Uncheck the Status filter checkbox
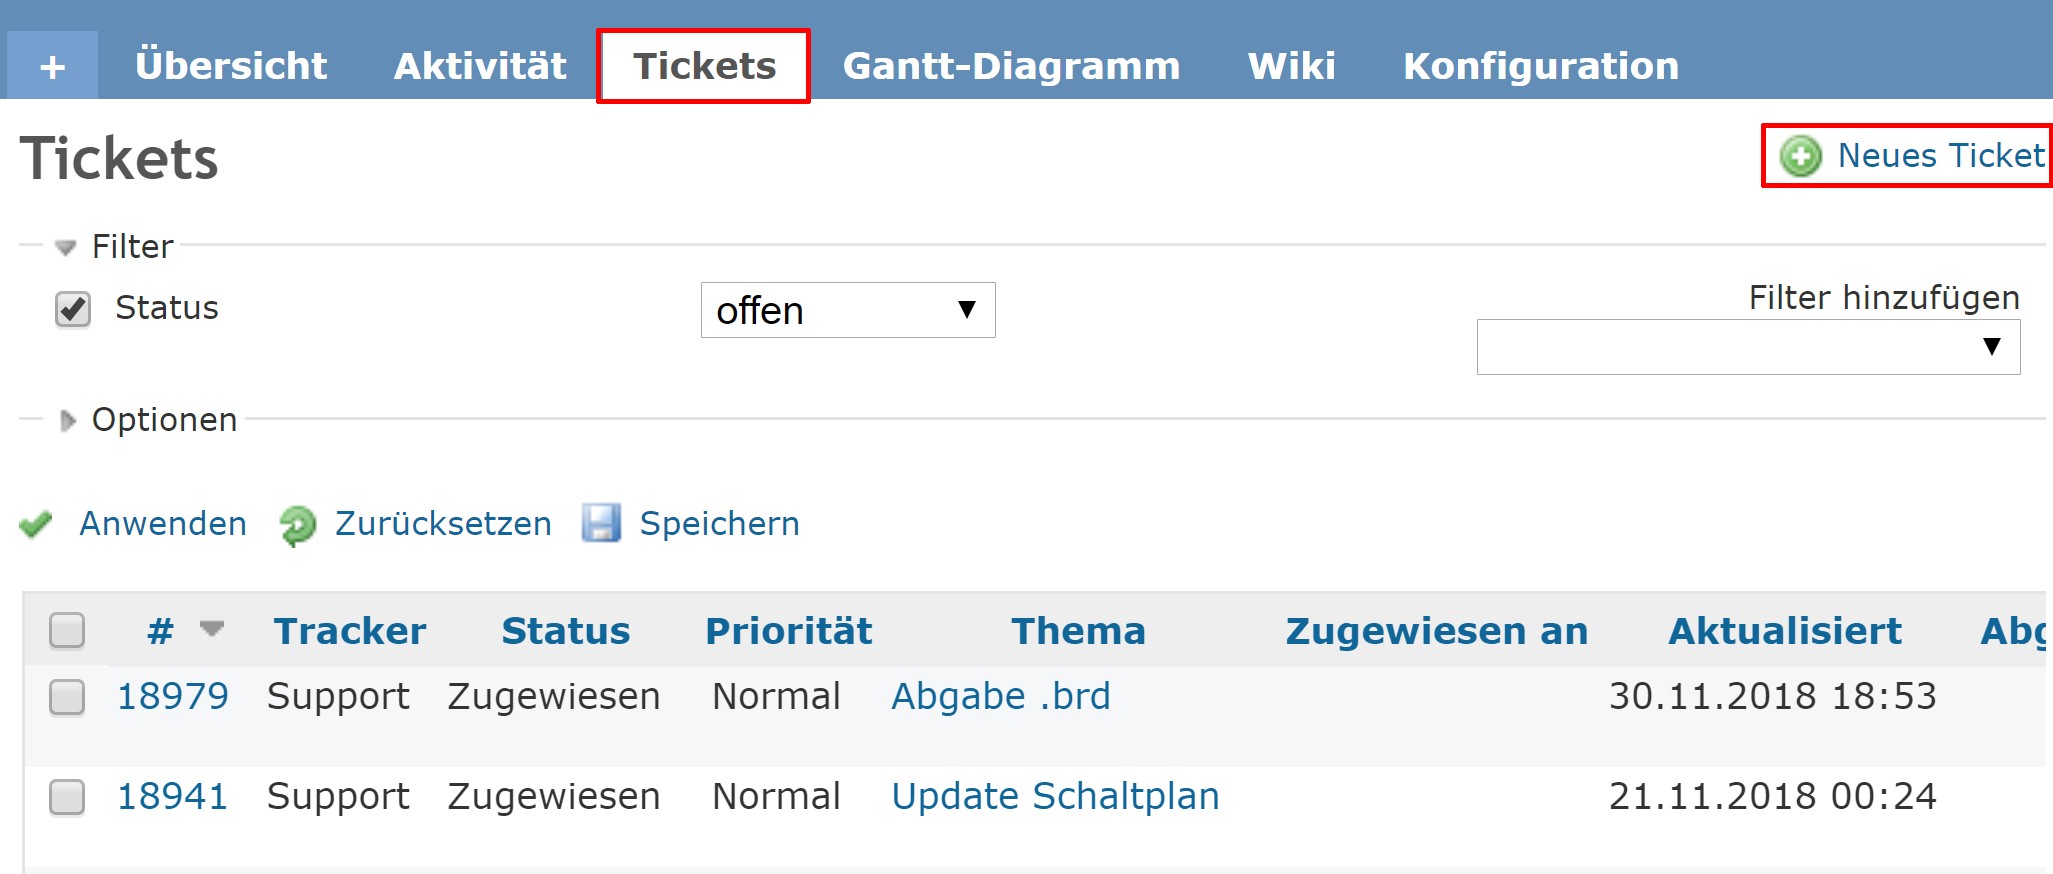Image resolution: width=2053 pixels, height=874 pixels. tap(73, 309)
